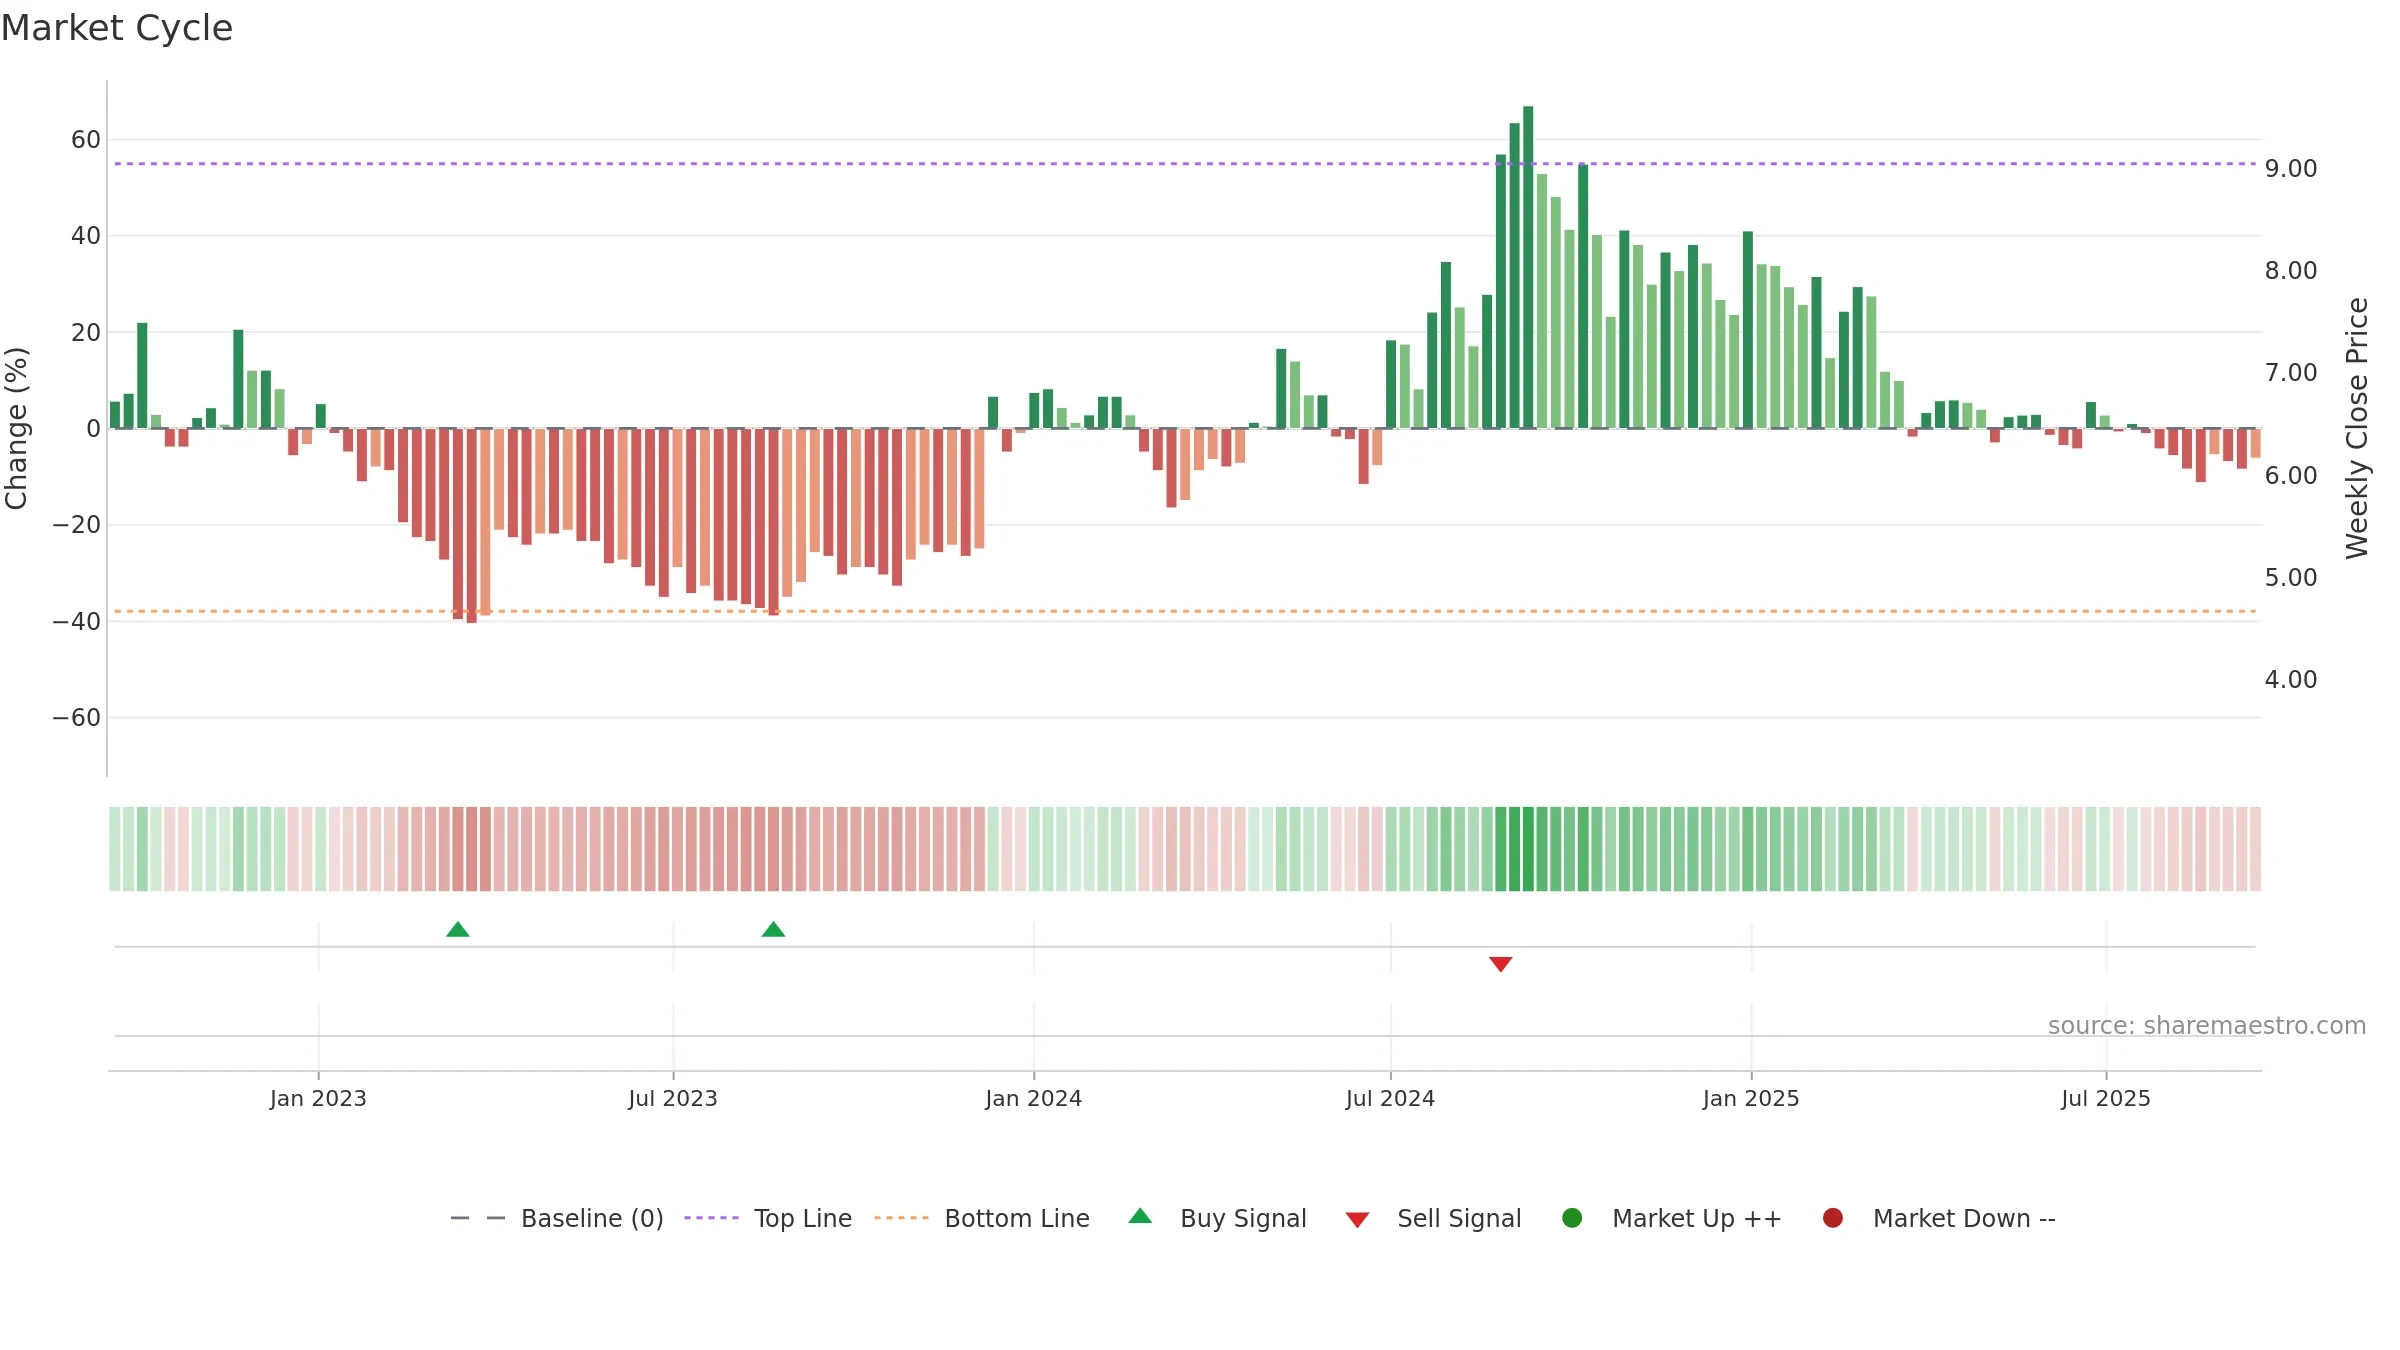
Task: Toggle the Bottom Line legend label
Action: (x=1017, y=1218)
